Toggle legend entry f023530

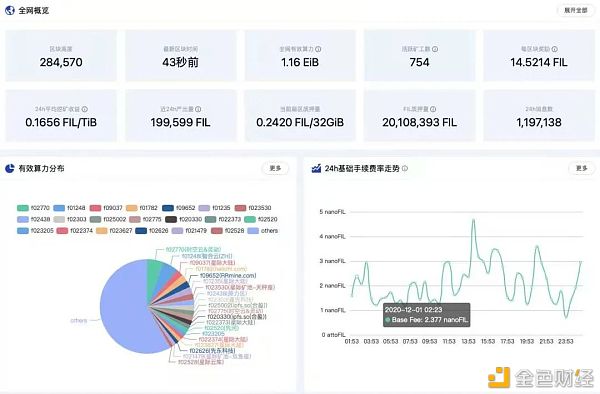[253, 208]
